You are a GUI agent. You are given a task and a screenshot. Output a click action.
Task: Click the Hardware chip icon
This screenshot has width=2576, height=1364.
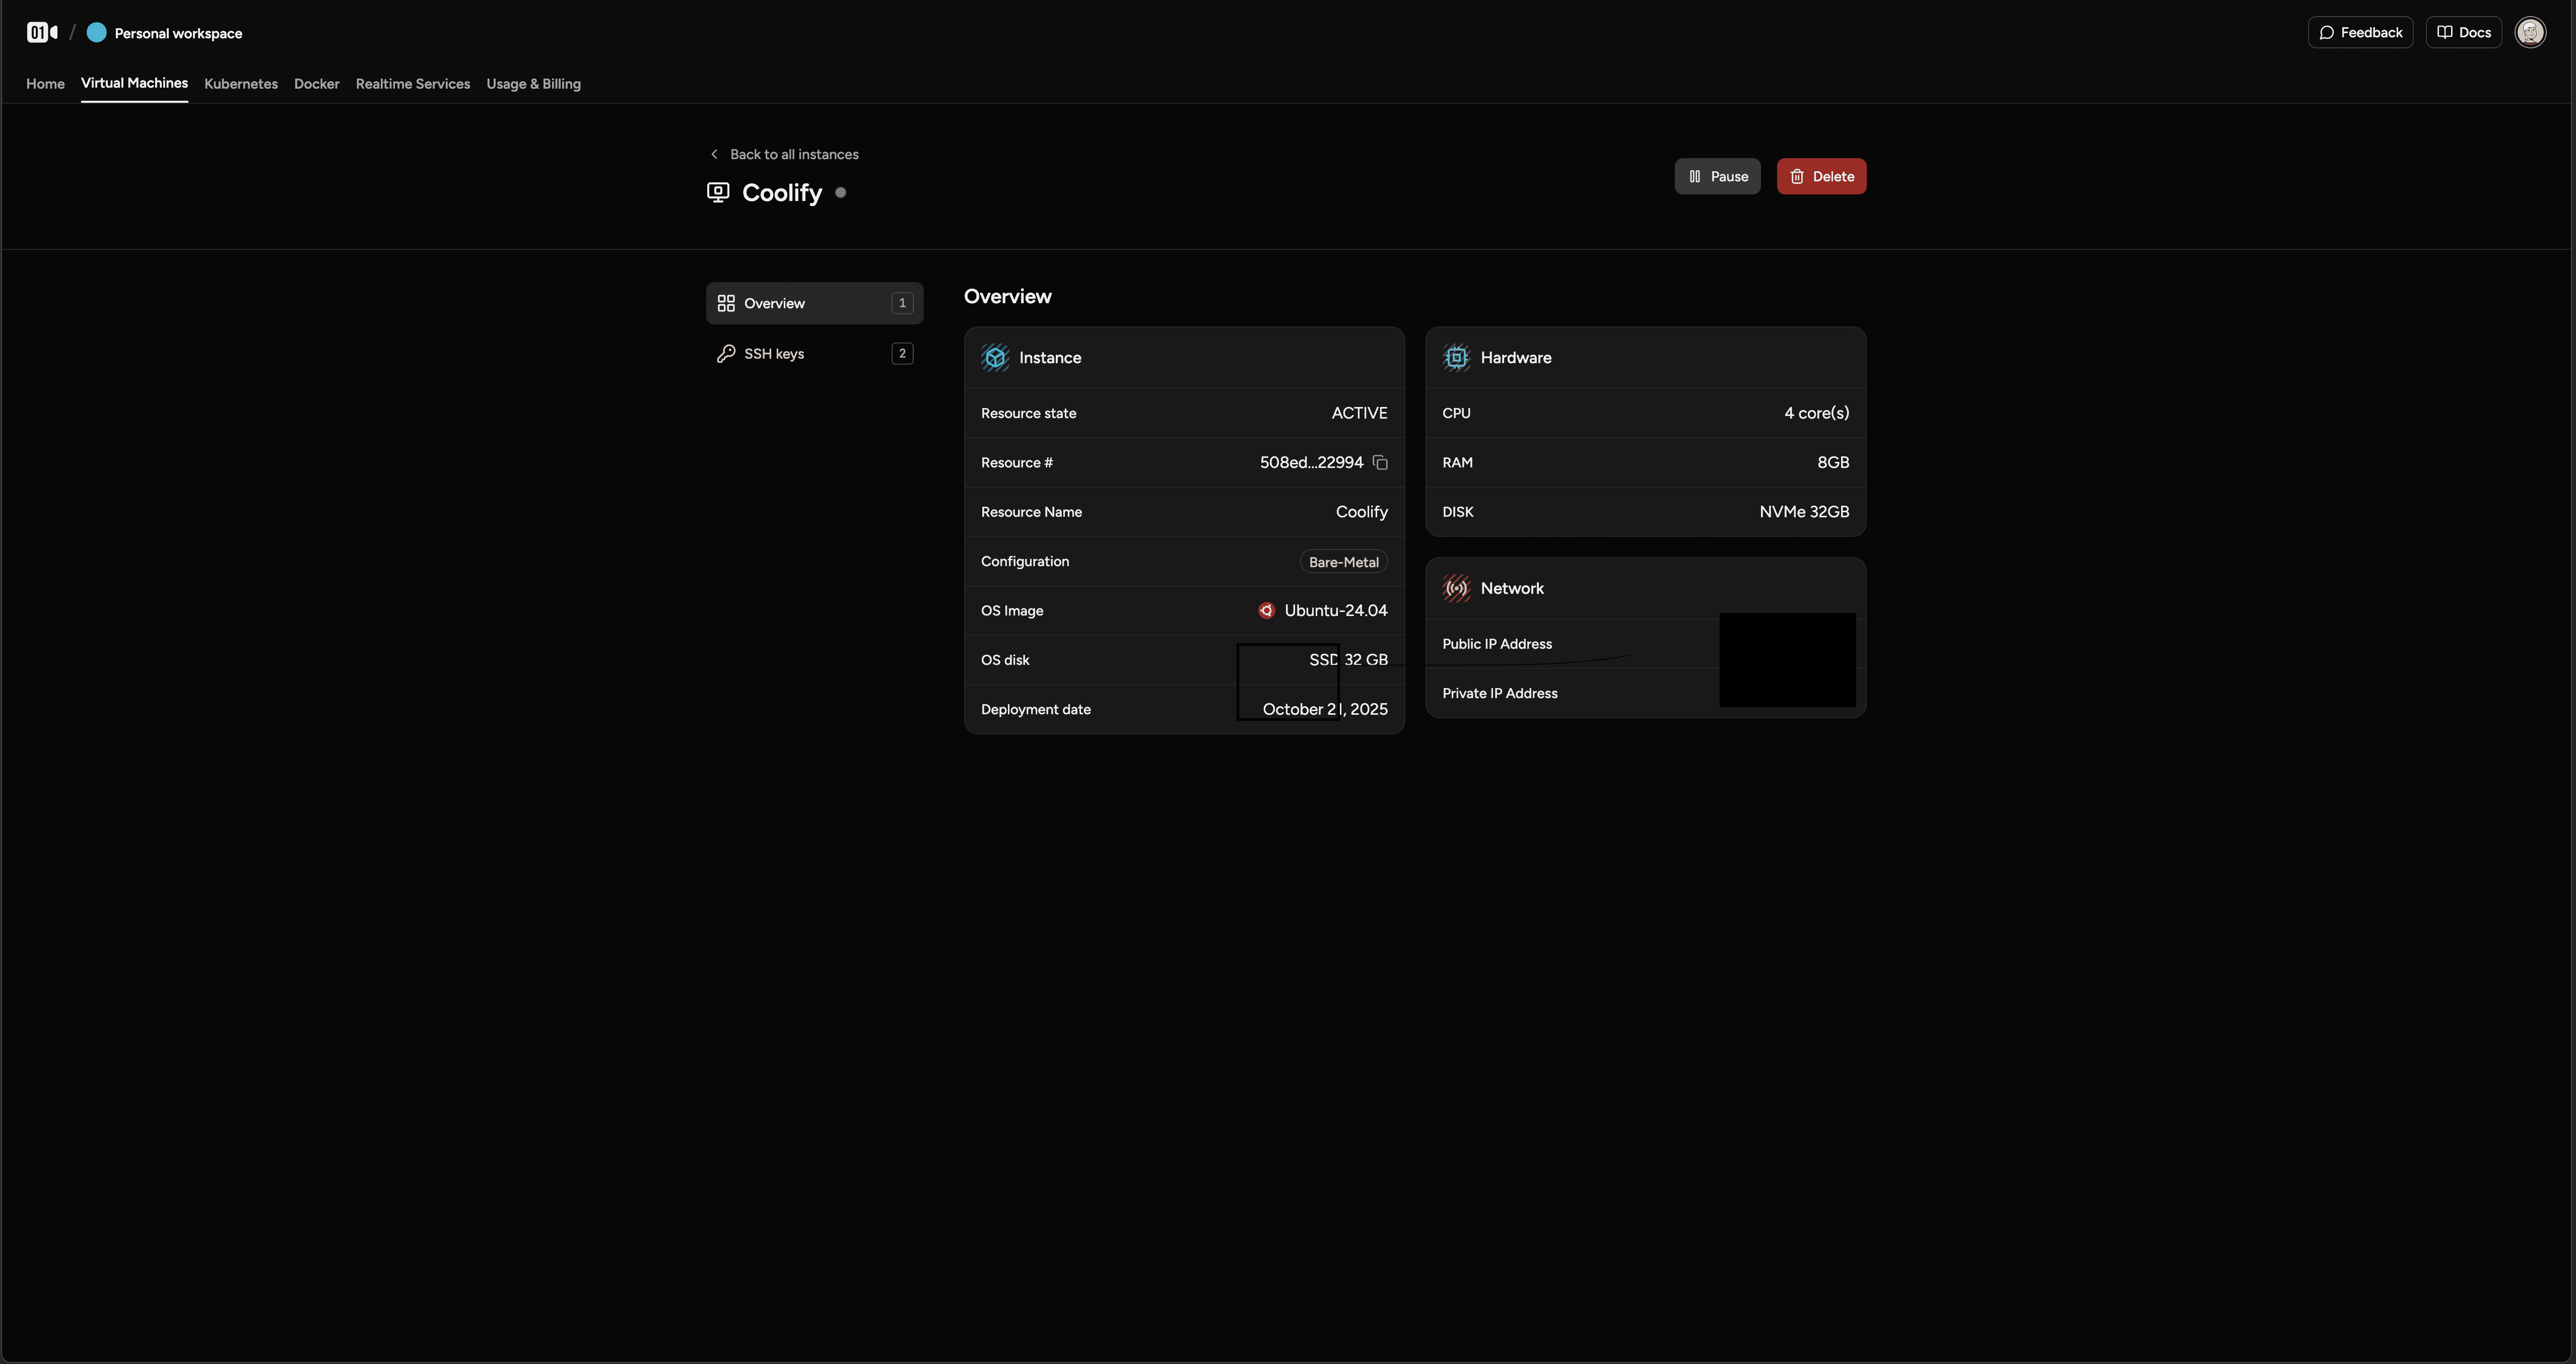1456,358
